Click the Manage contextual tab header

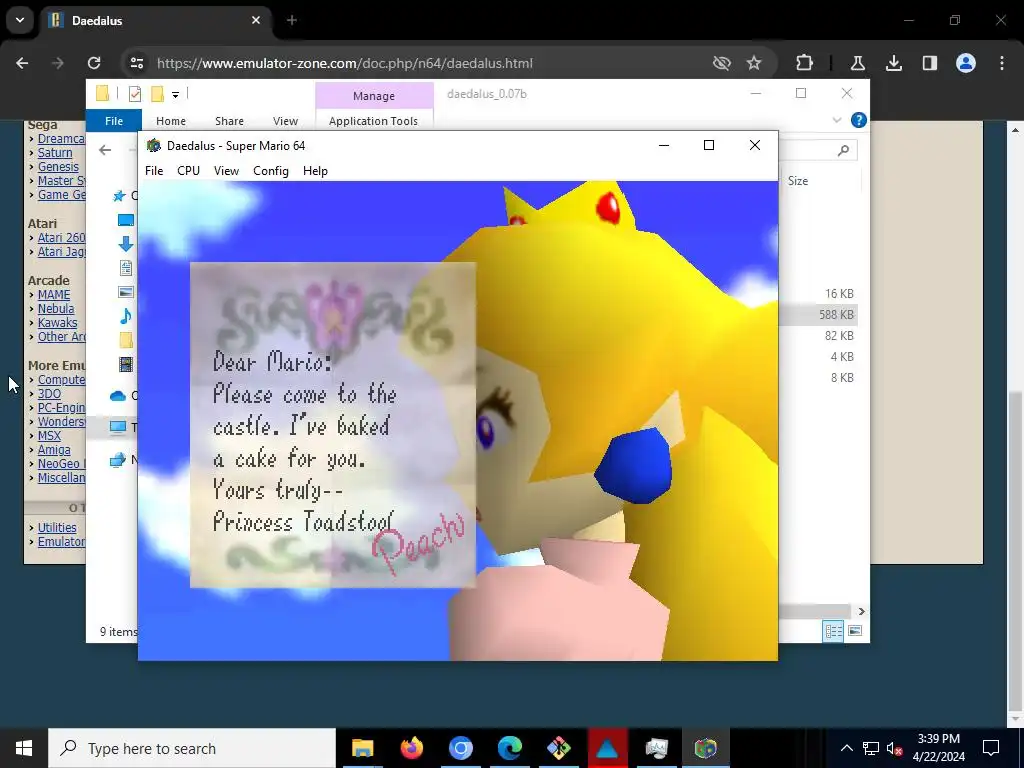[x=374, y=95]
